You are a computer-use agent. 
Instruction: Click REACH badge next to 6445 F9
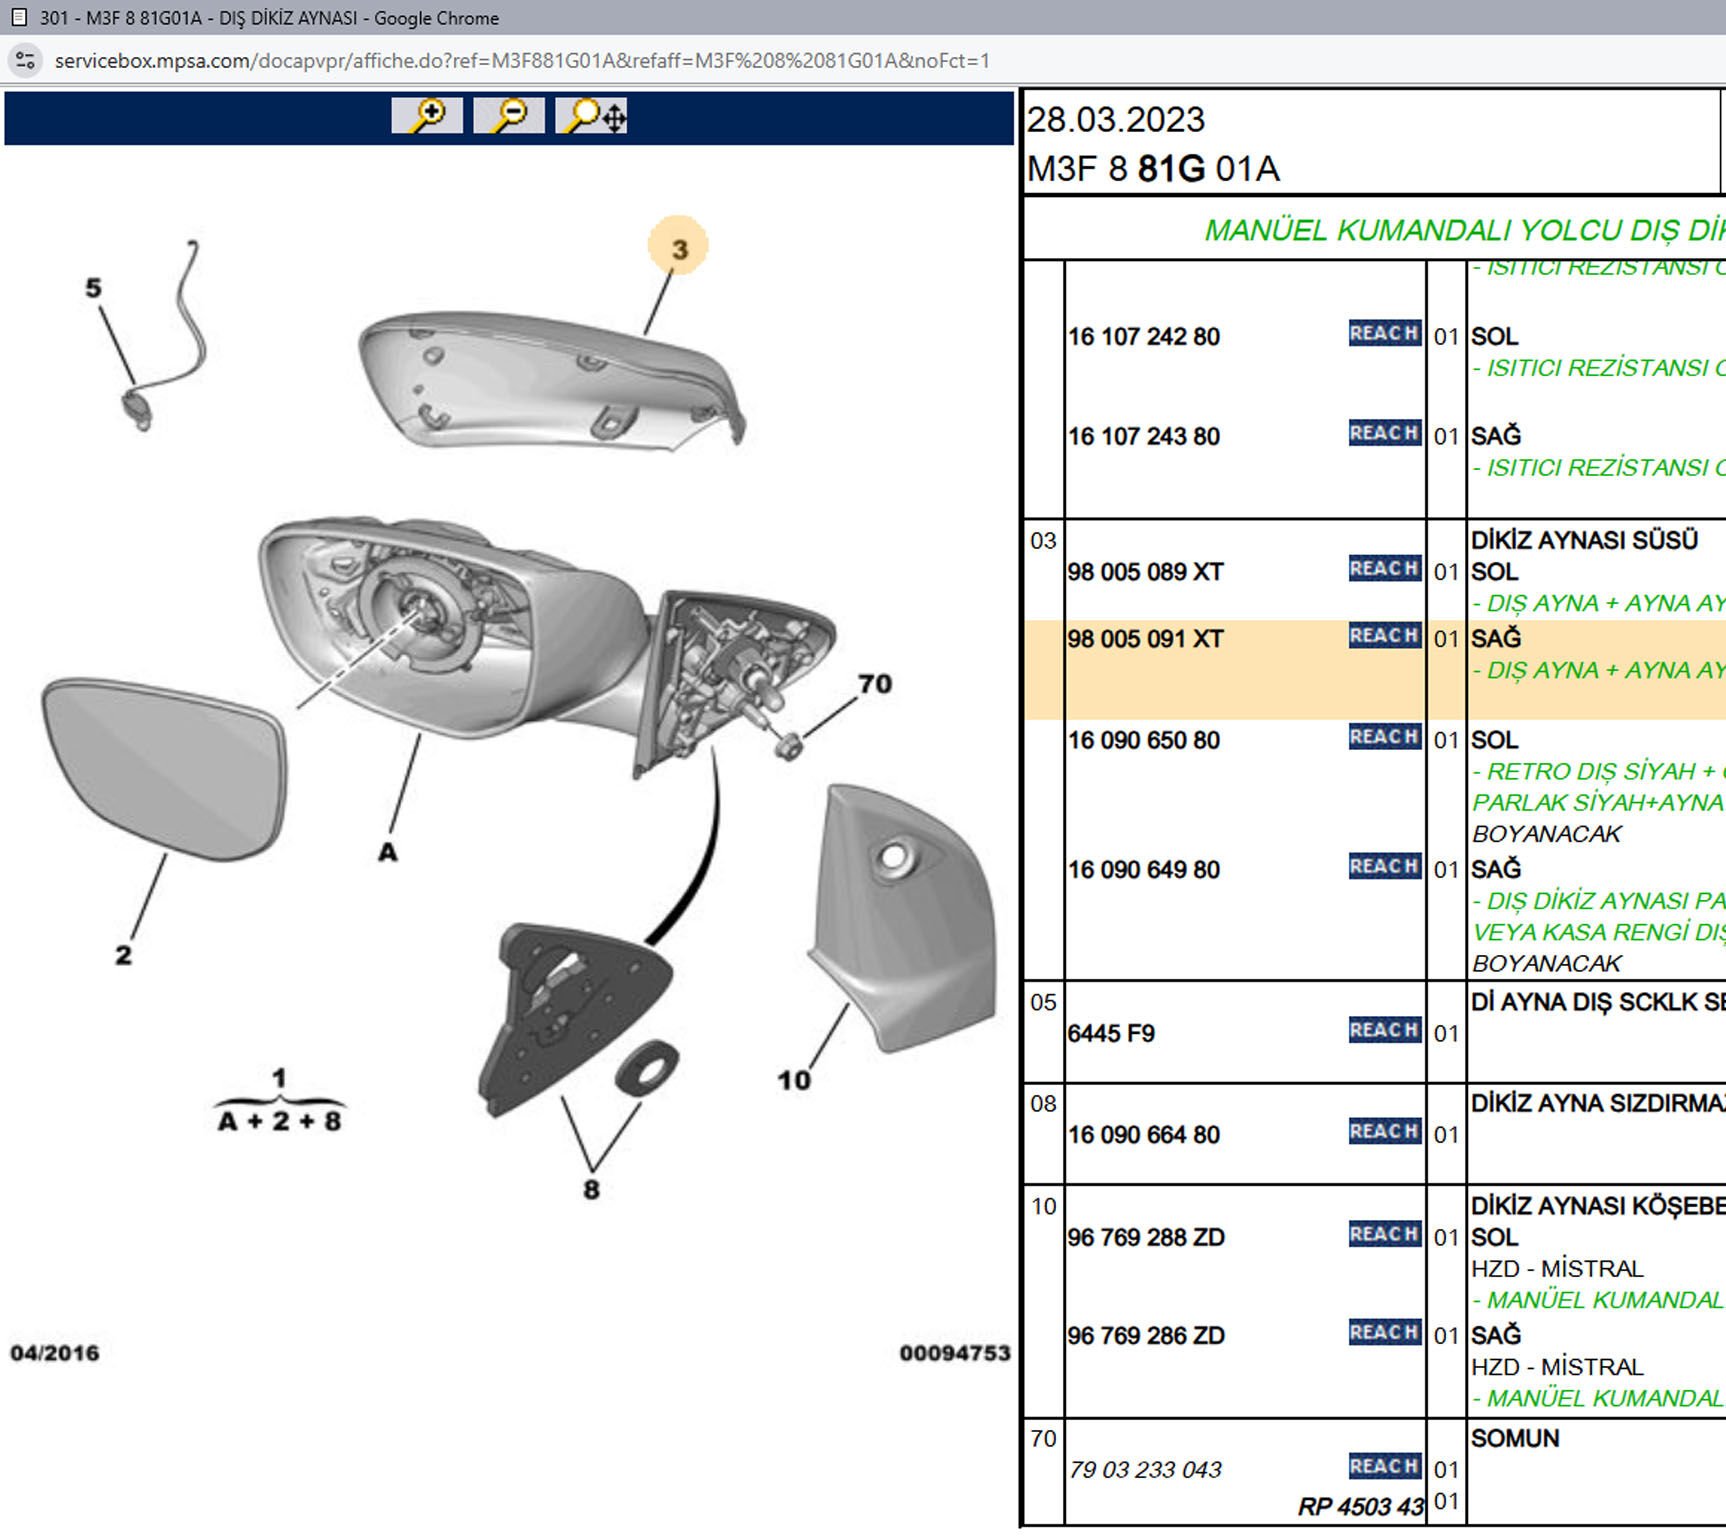(x=1384, y=1030)
